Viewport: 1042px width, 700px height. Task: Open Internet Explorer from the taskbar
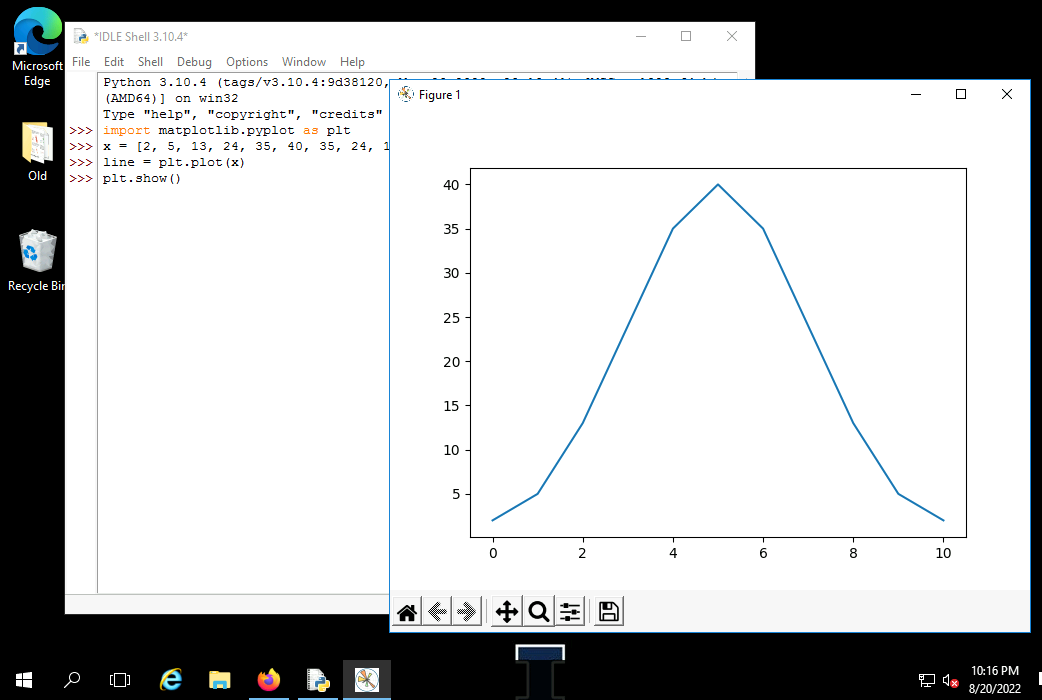click(x=171, y=680)
